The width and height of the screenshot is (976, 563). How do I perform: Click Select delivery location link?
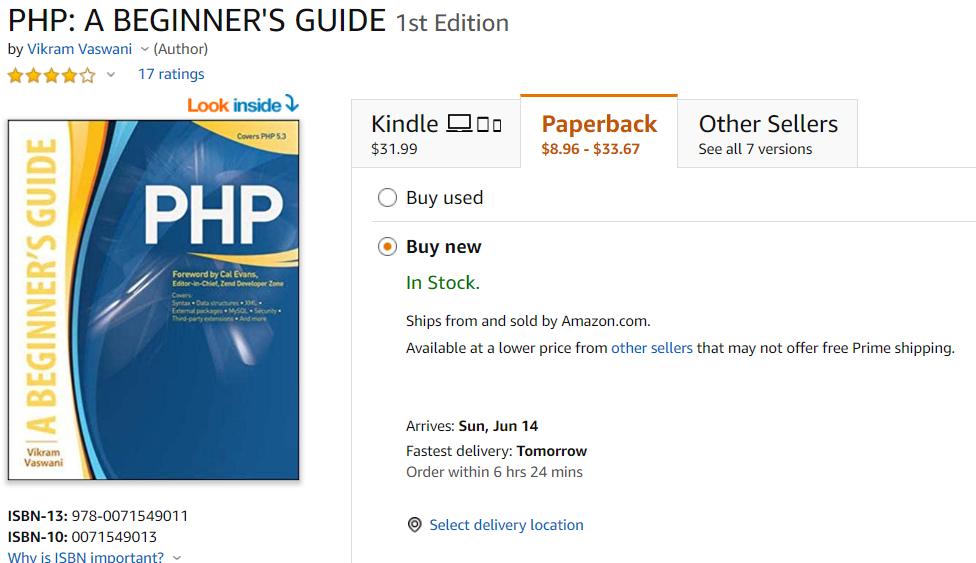(x=507, y=525)
